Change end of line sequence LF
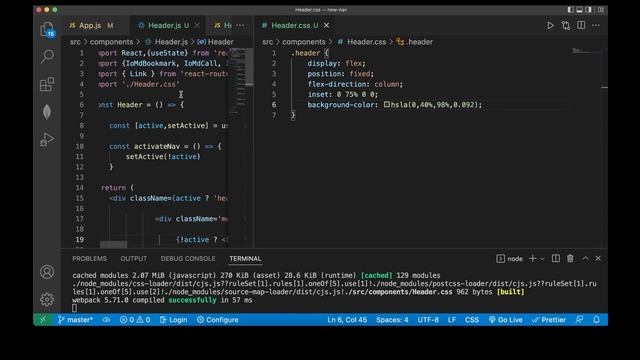 pos(451,320)
